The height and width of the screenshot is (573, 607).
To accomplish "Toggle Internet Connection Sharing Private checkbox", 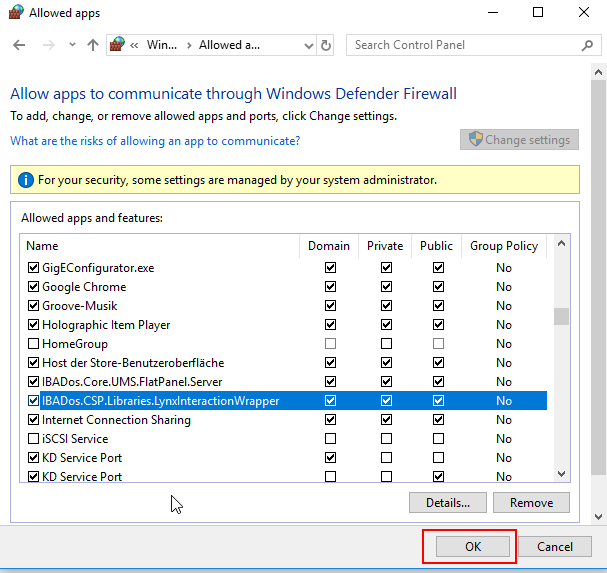I will click(x=386, y=419).
